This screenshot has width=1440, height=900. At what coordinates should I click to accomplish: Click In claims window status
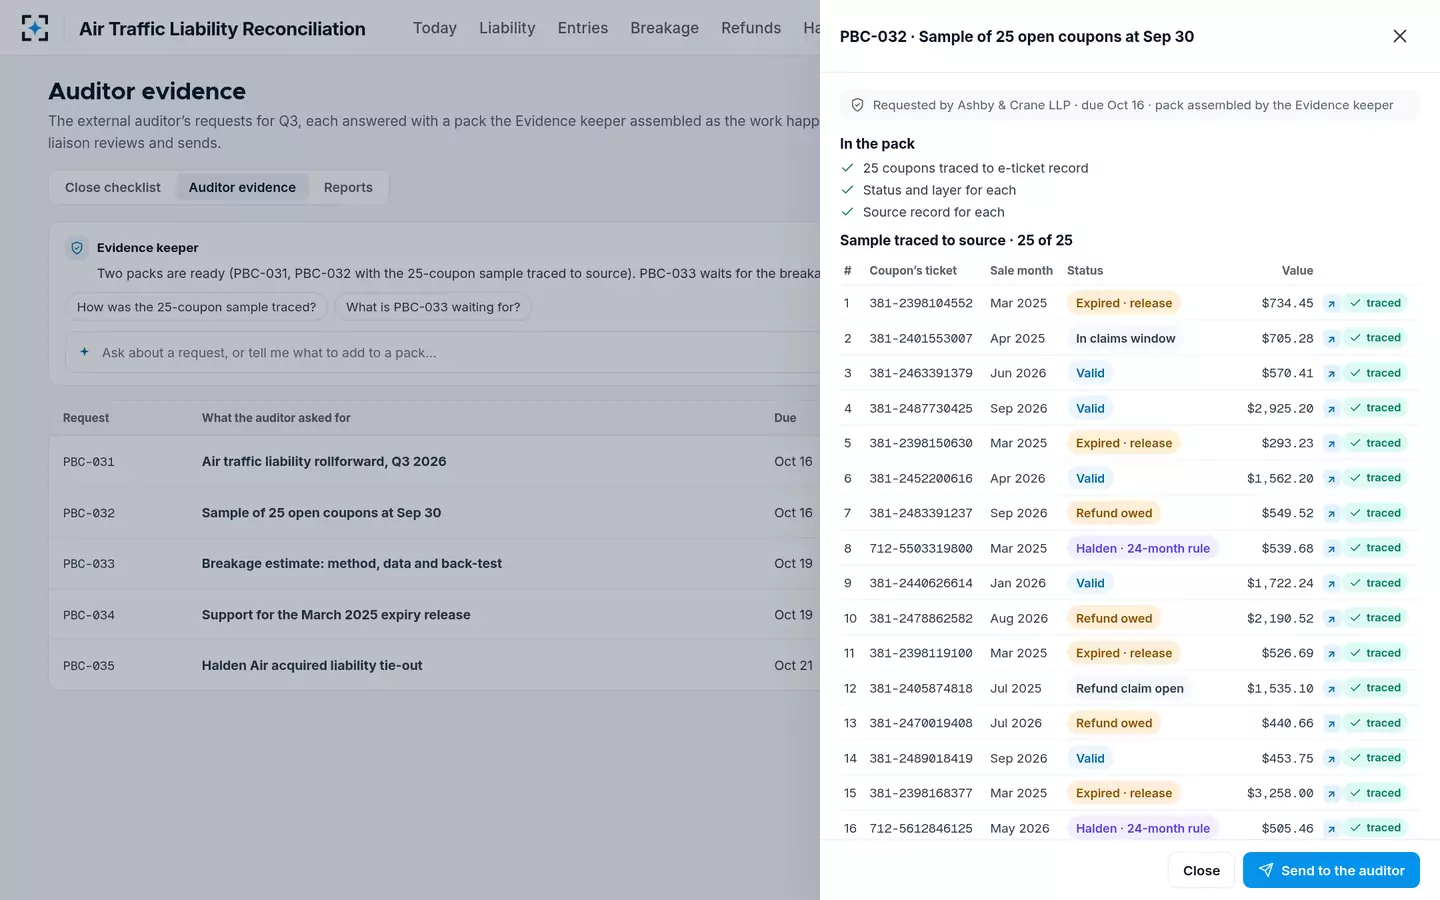point(1125,338)
